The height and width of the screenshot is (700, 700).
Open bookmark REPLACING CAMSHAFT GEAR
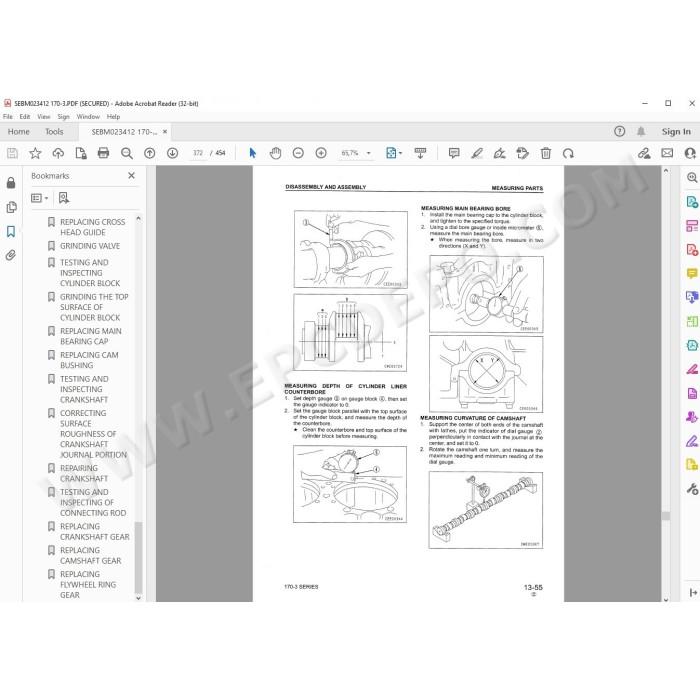pyautogui.click(x=91, y=555)
